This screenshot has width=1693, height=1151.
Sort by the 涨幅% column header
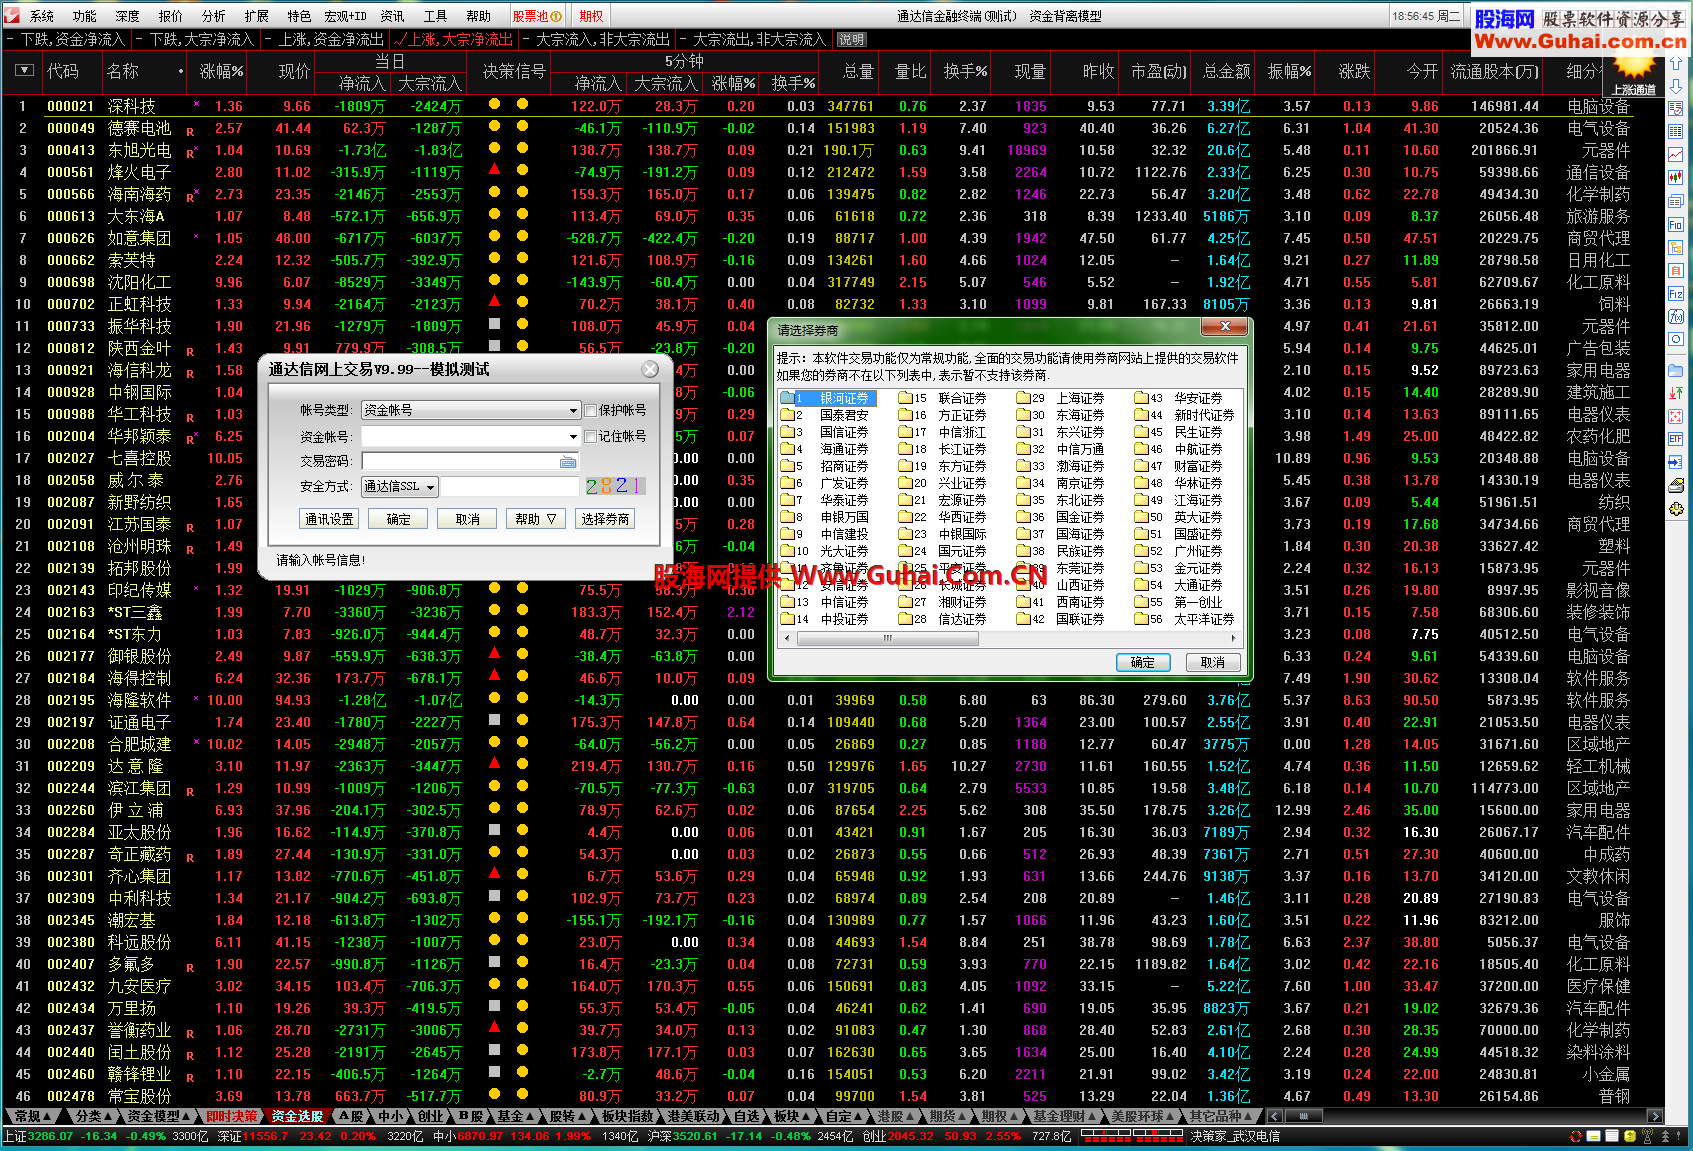click(221, 71)
